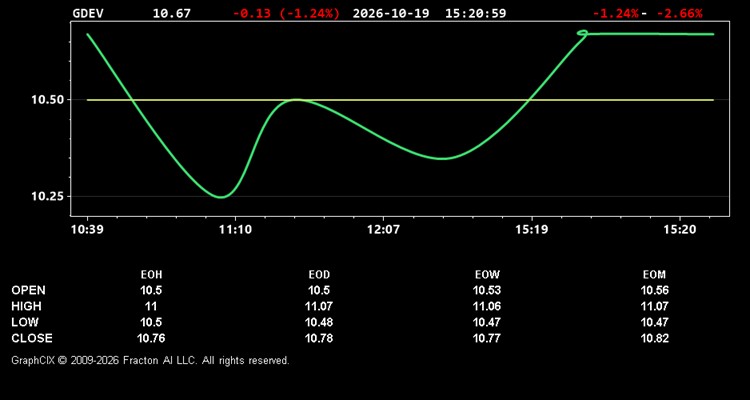The image size is (750, 400).
Task: Select the EOH column header
Action: (x=151, y=275)
